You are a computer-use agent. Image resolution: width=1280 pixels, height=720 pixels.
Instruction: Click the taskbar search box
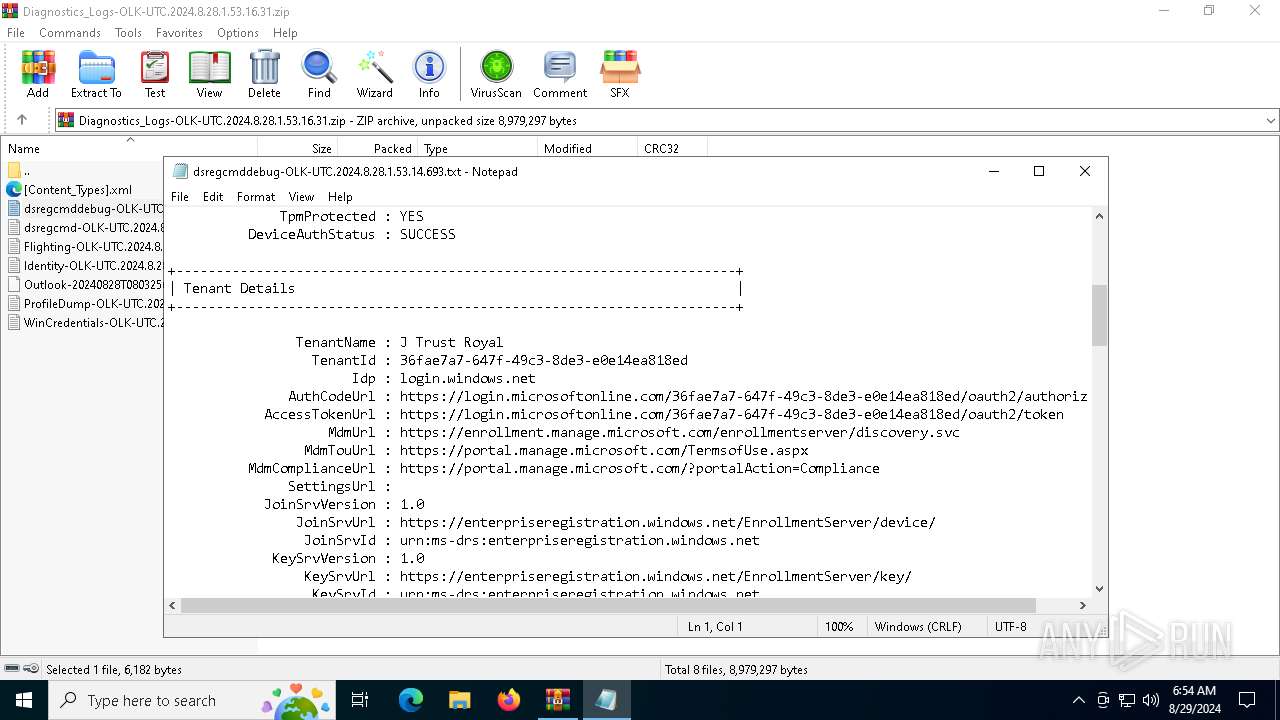pos(193,700)
